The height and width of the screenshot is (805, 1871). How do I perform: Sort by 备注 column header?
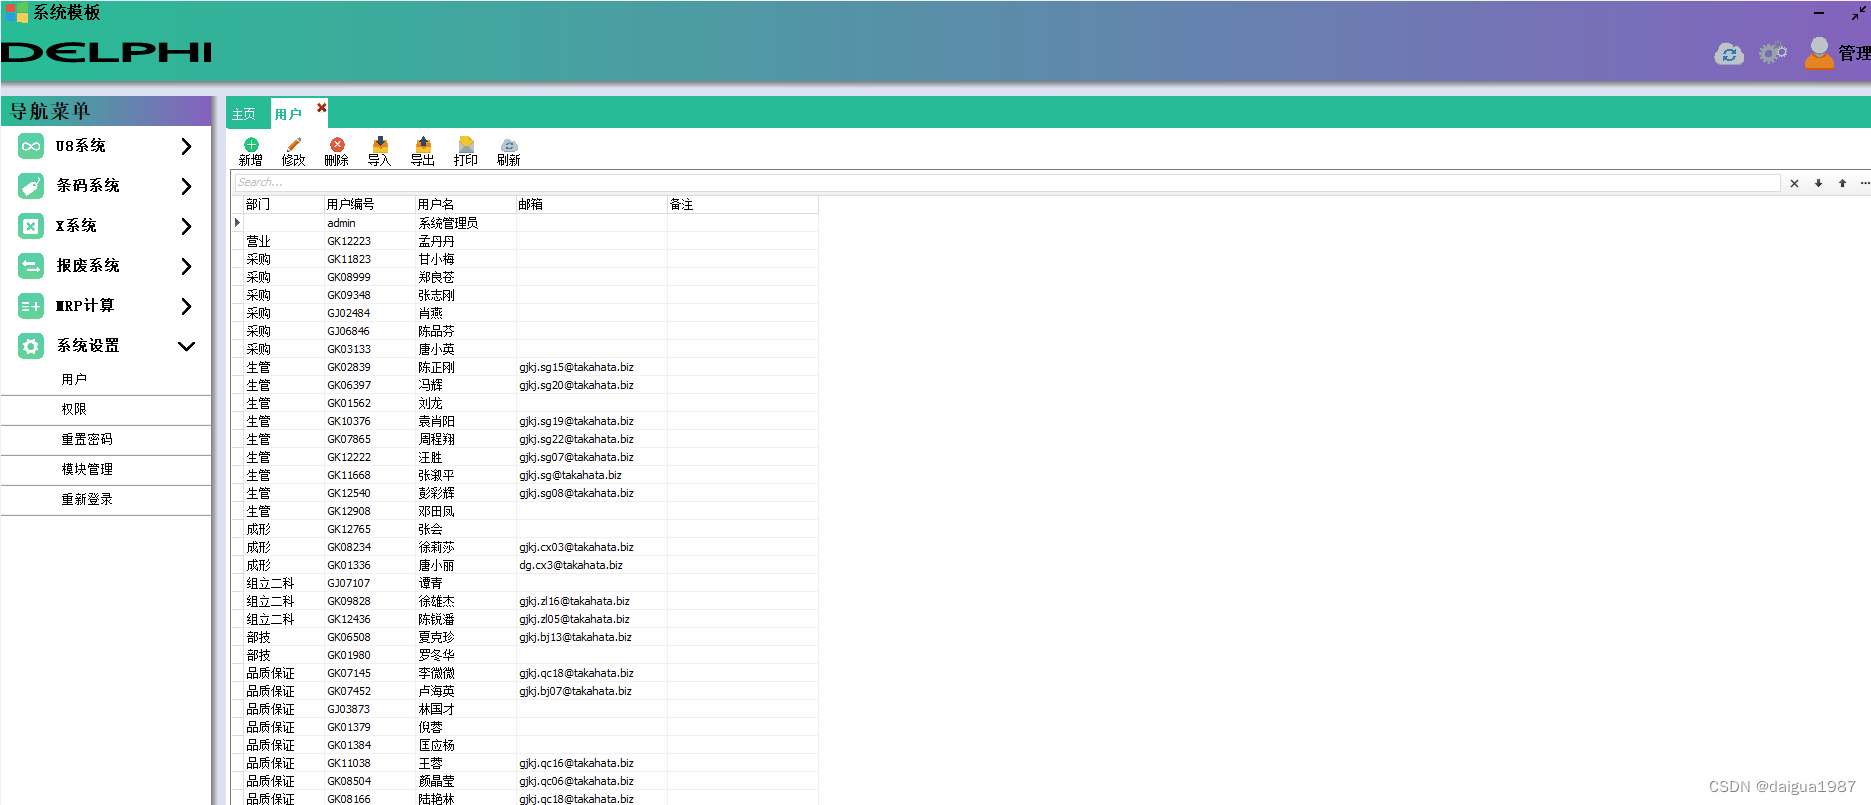(x=743, y=204)
